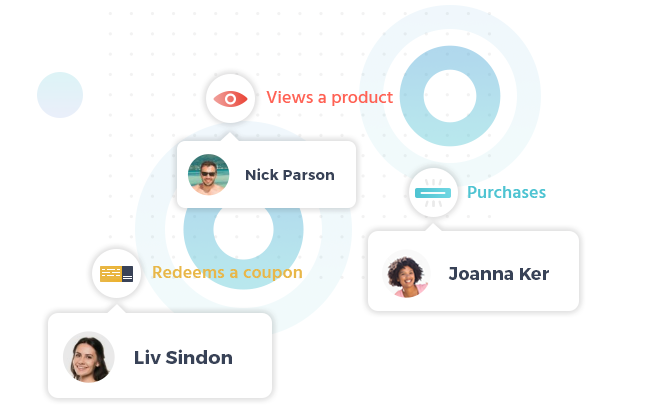Click the red eye icon
The height and width of the screenshot is (407, 655).
pyautogui.click(x=231, y=98)
